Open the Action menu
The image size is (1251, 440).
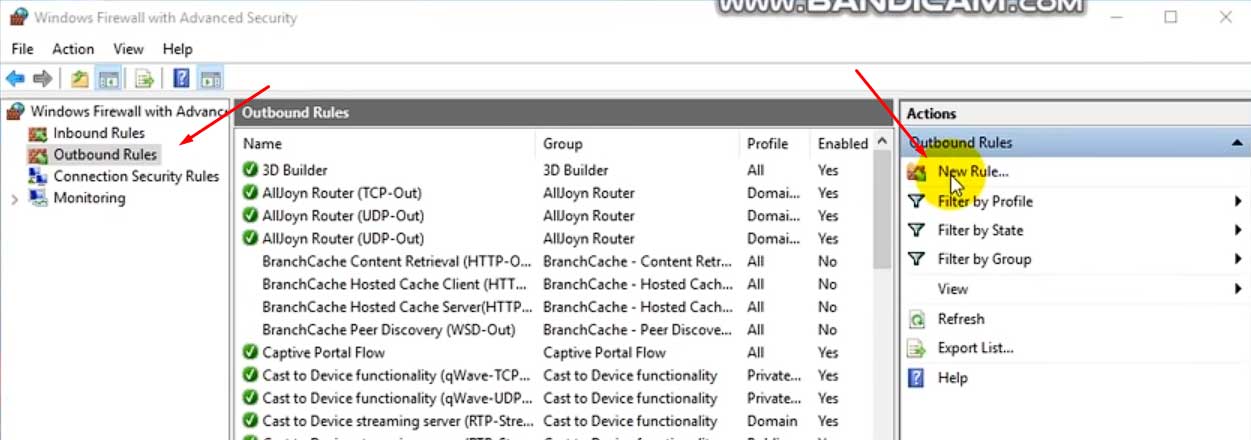[x=73, y=49]
